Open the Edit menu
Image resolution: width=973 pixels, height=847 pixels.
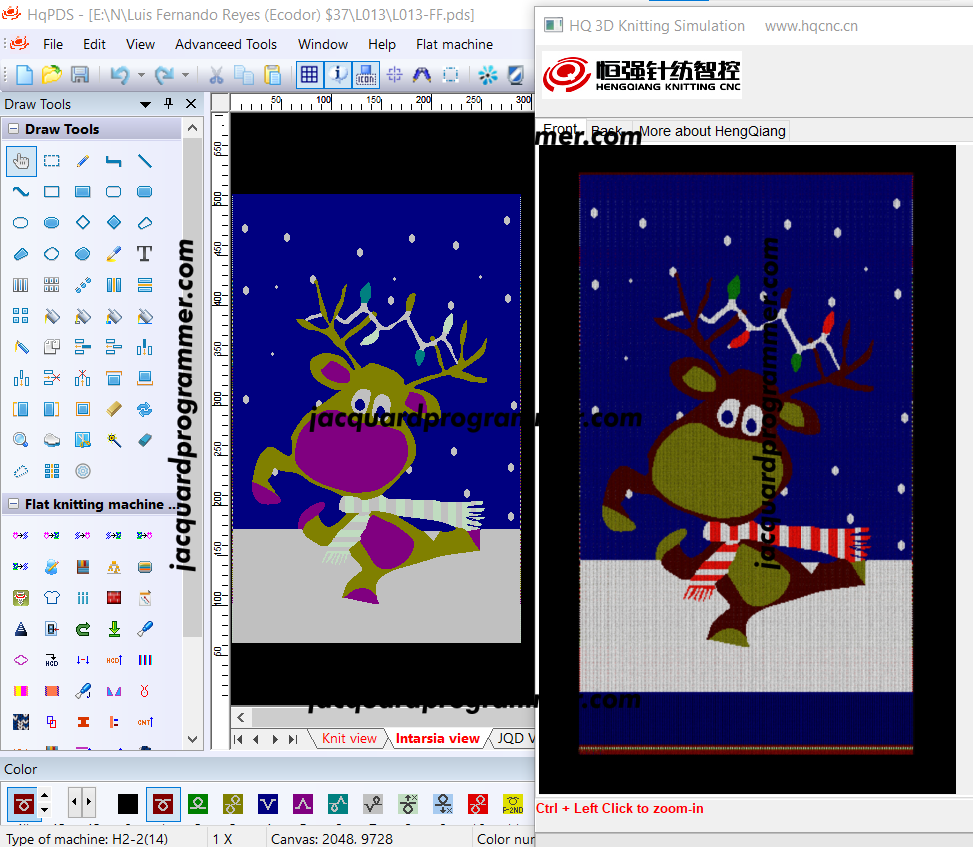(x=94, y=44)
